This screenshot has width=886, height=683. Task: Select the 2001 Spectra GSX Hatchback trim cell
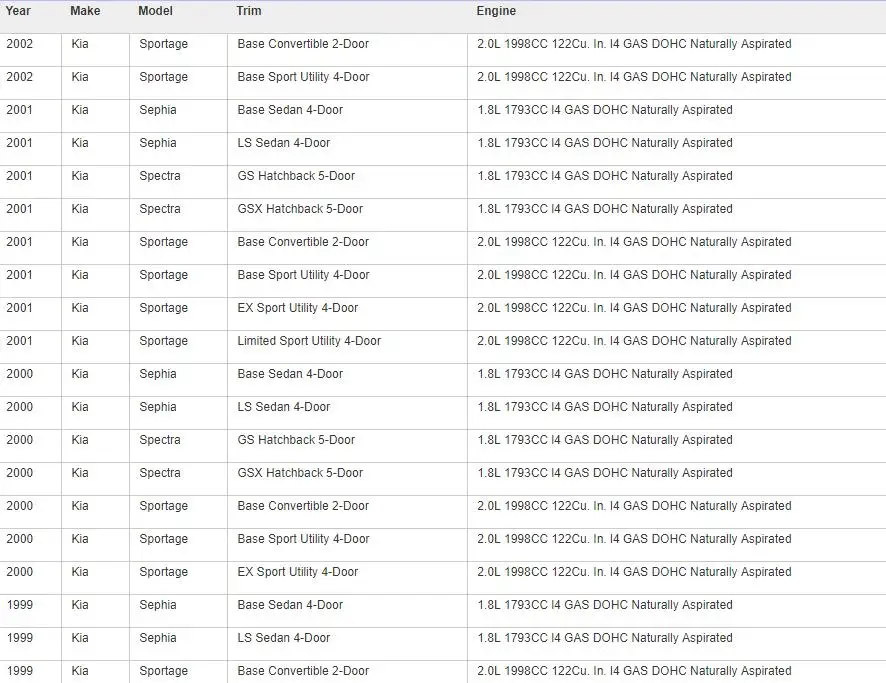click(348, 209)
